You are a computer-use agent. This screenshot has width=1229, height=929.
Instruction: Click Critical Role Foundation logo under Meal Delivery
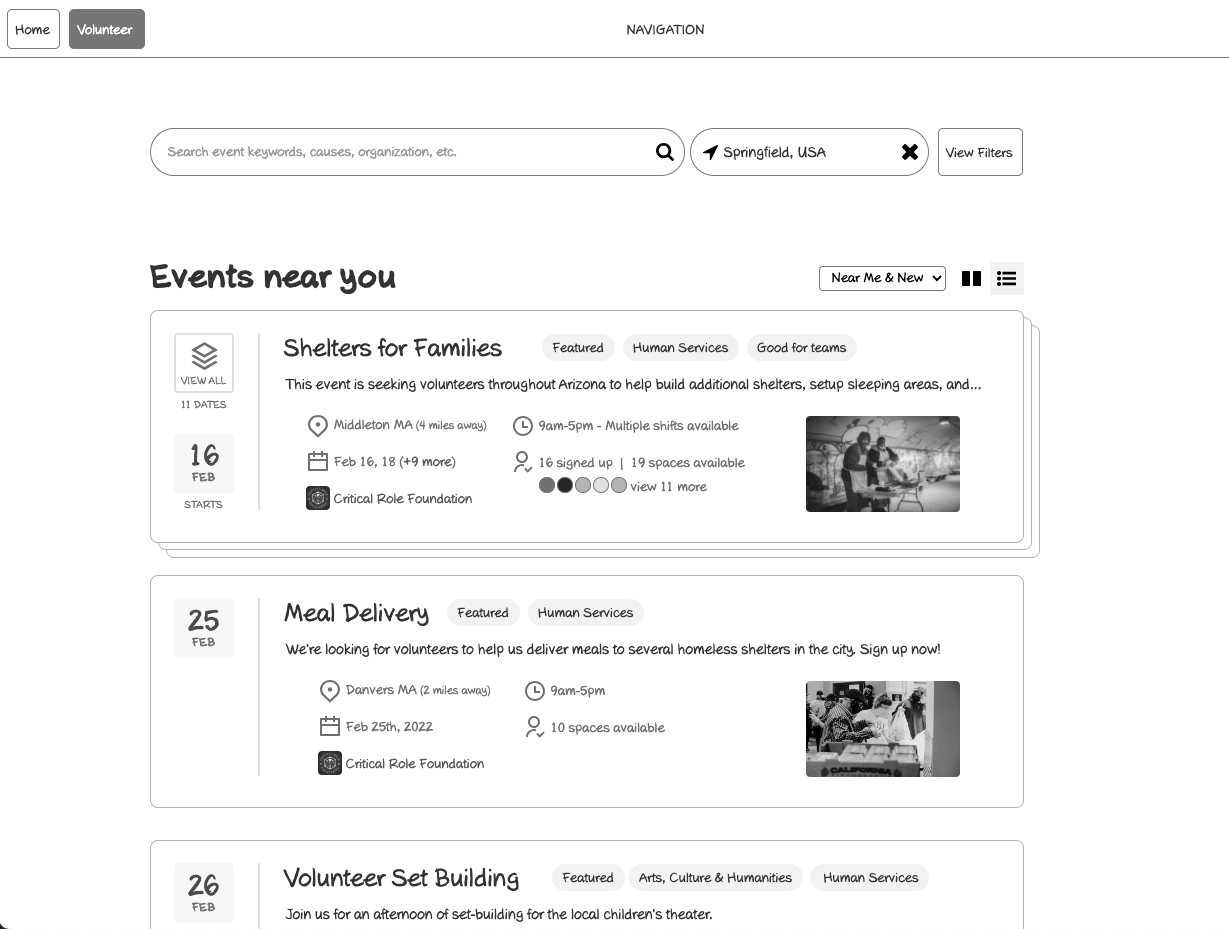coord(330,763)
